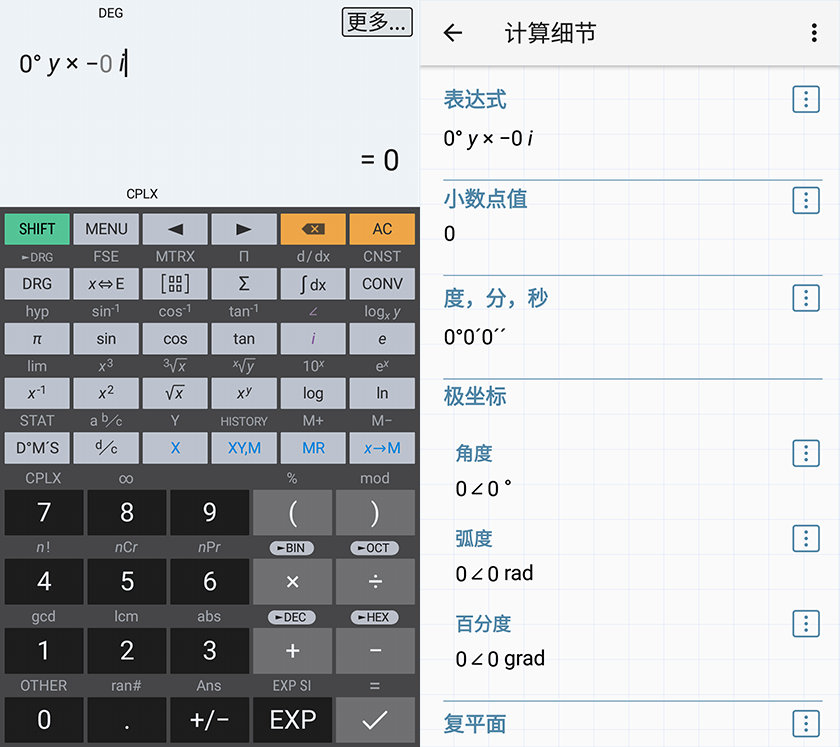840x747 pixels.
Task: Tap digit 8 key
Action: (127, 512)
